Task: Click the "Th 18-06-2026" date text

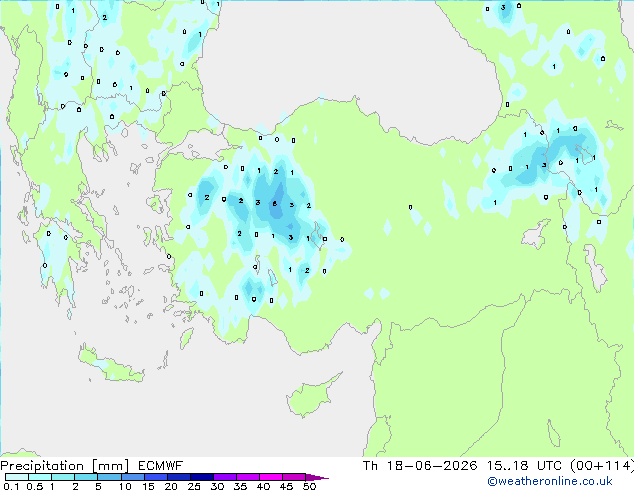Action: point(420,466)
